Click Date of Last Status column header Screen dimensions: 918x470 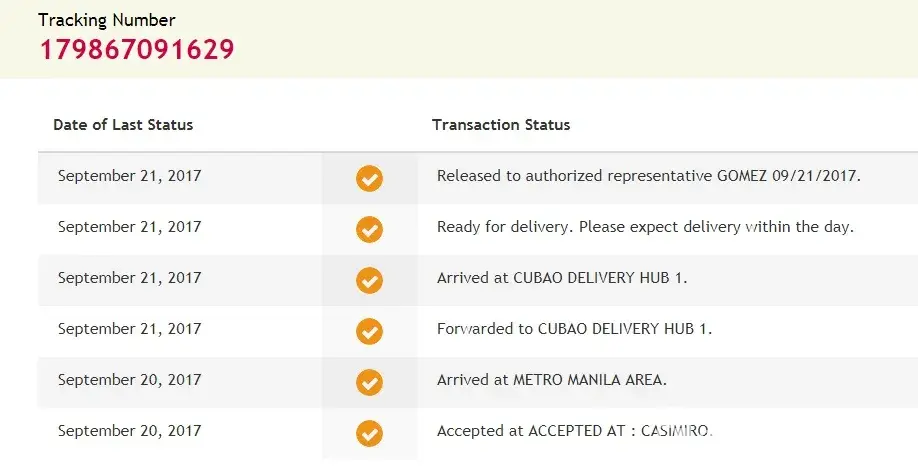click(123, 125)
